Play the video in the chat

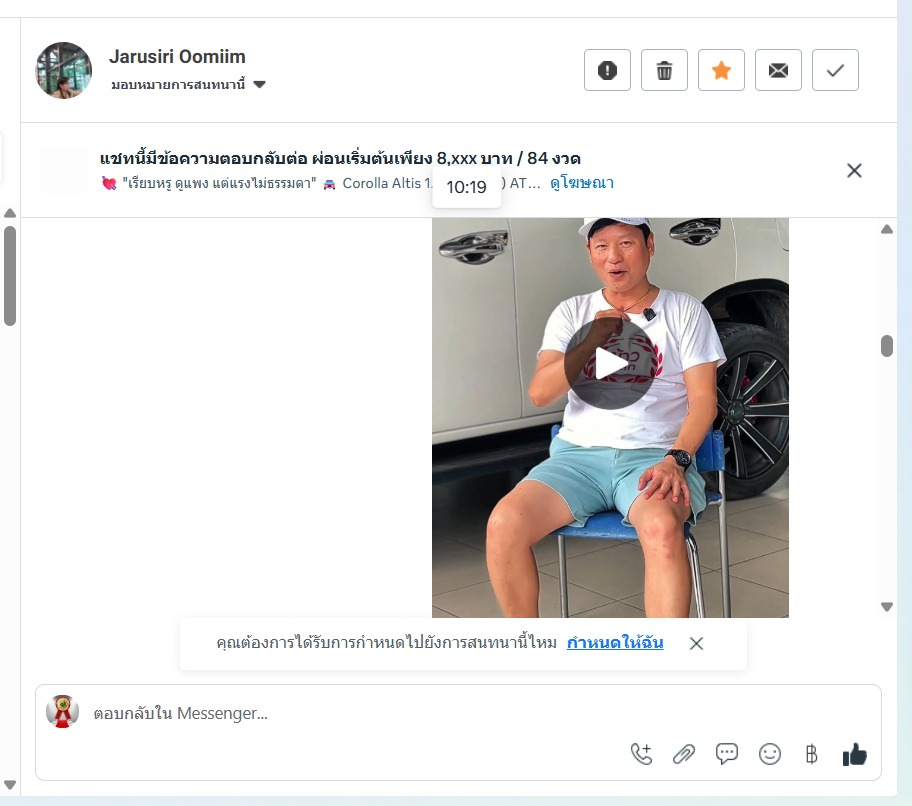click(x=610, y=364)
